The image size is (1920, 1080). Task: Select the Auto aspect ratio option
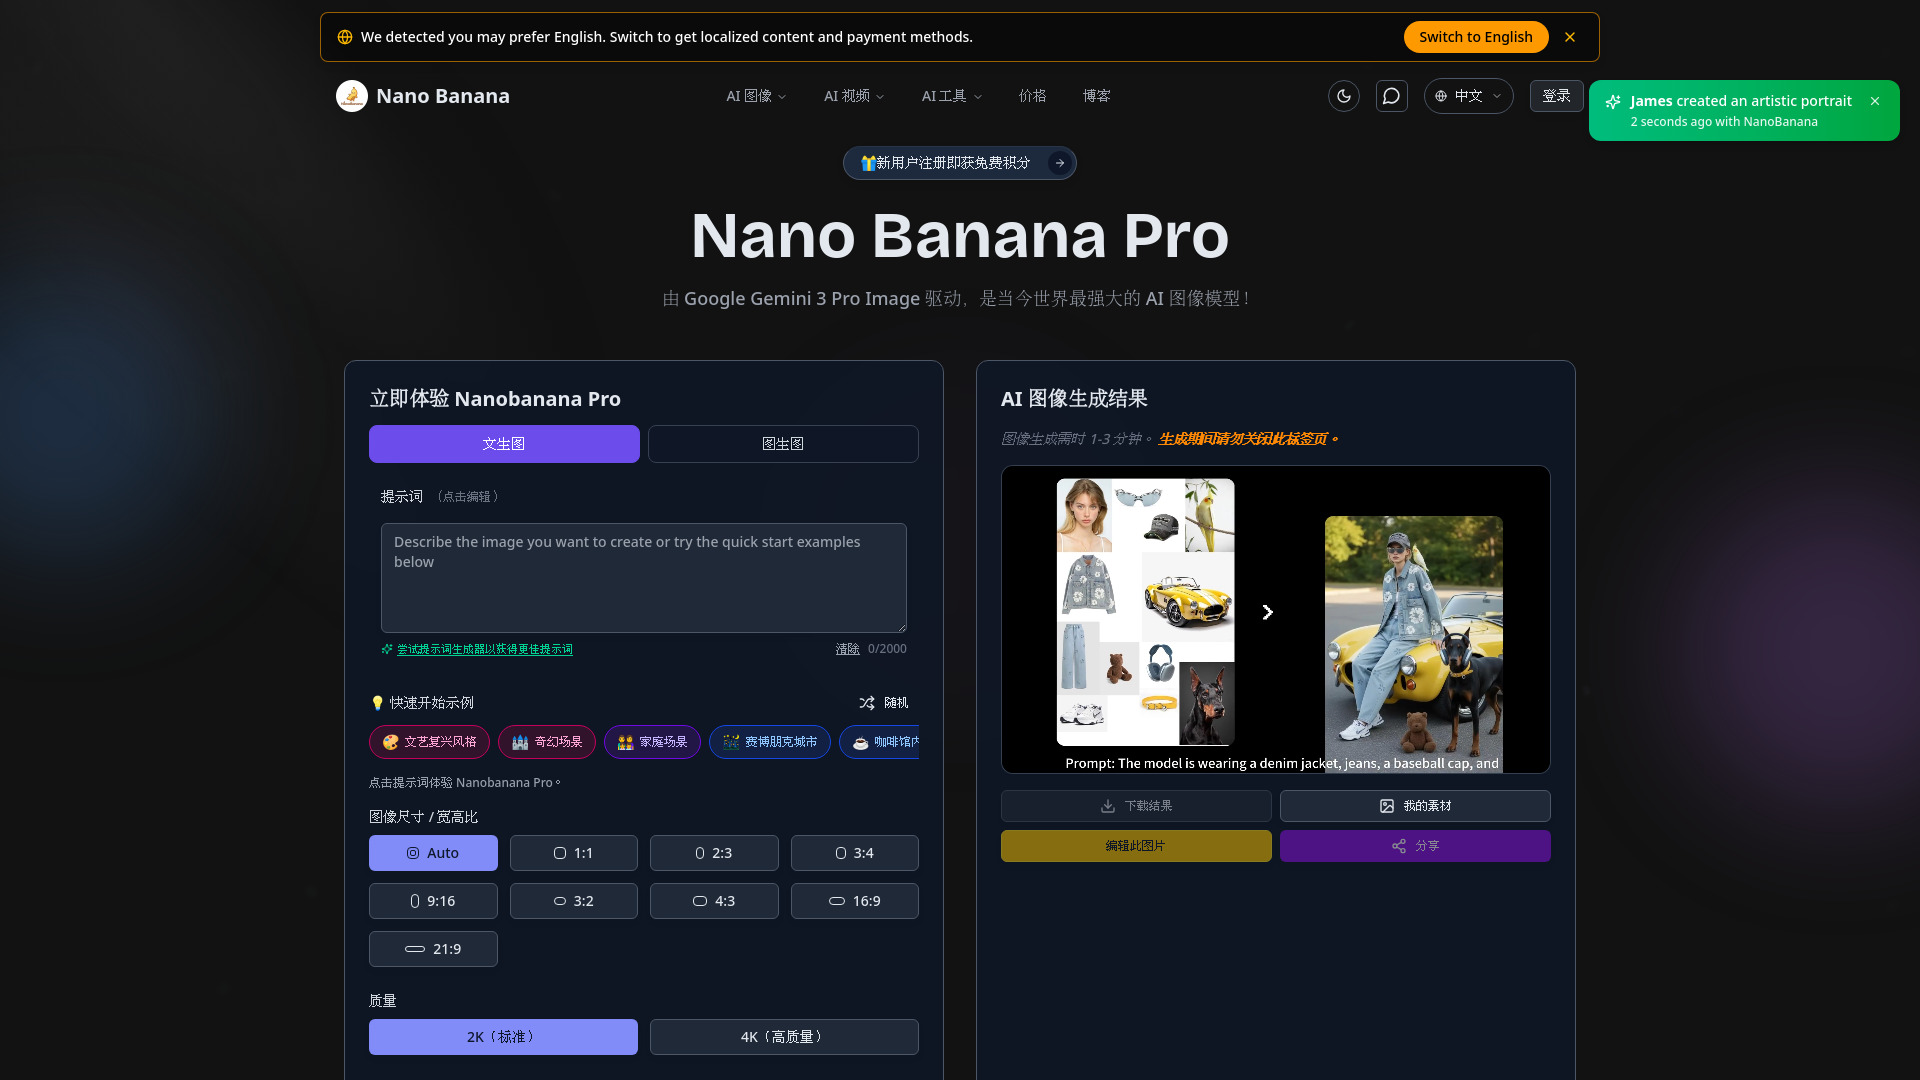pyautogui.click(x=433, y=853)
